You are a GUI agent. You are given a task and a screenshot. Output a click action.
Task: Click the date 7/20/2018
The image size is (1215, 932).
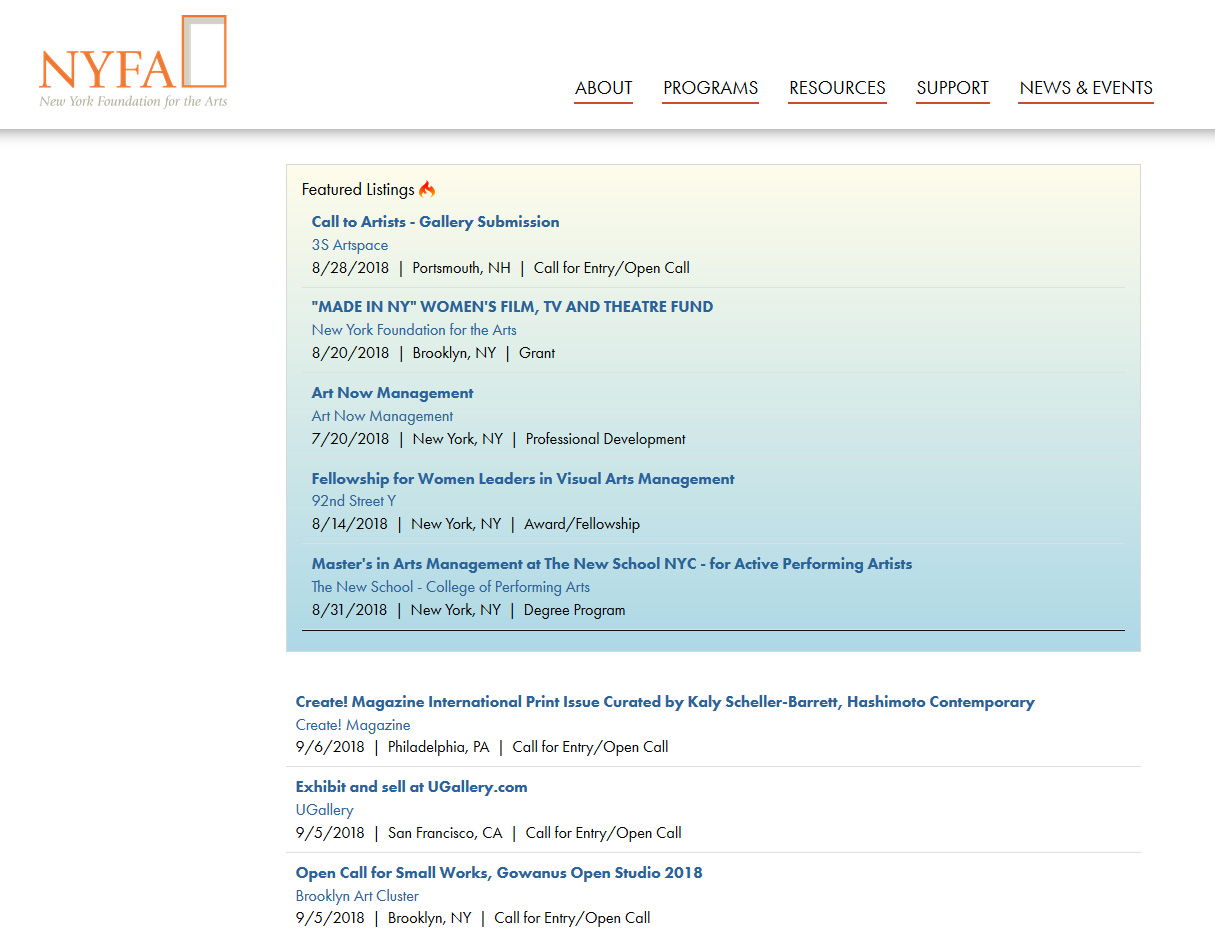click(350, 439)
